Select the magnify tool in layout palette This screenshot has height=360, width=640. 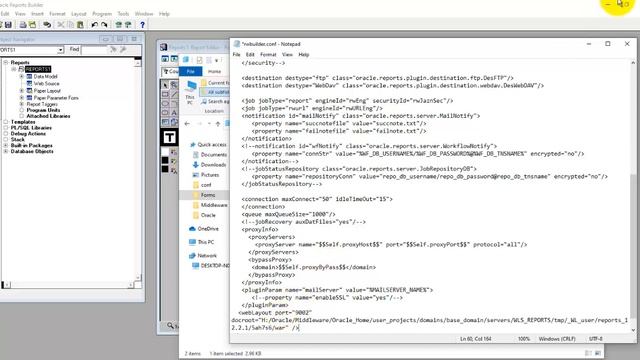pos(174,85)
